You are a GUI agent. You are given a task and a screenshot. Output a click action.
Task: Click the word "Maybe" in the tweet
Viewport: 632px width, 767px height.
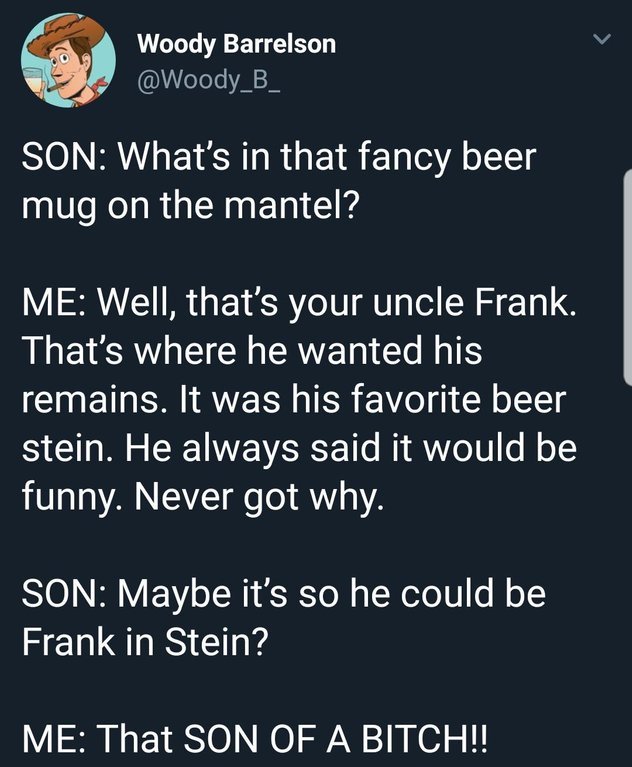[195, 597]
